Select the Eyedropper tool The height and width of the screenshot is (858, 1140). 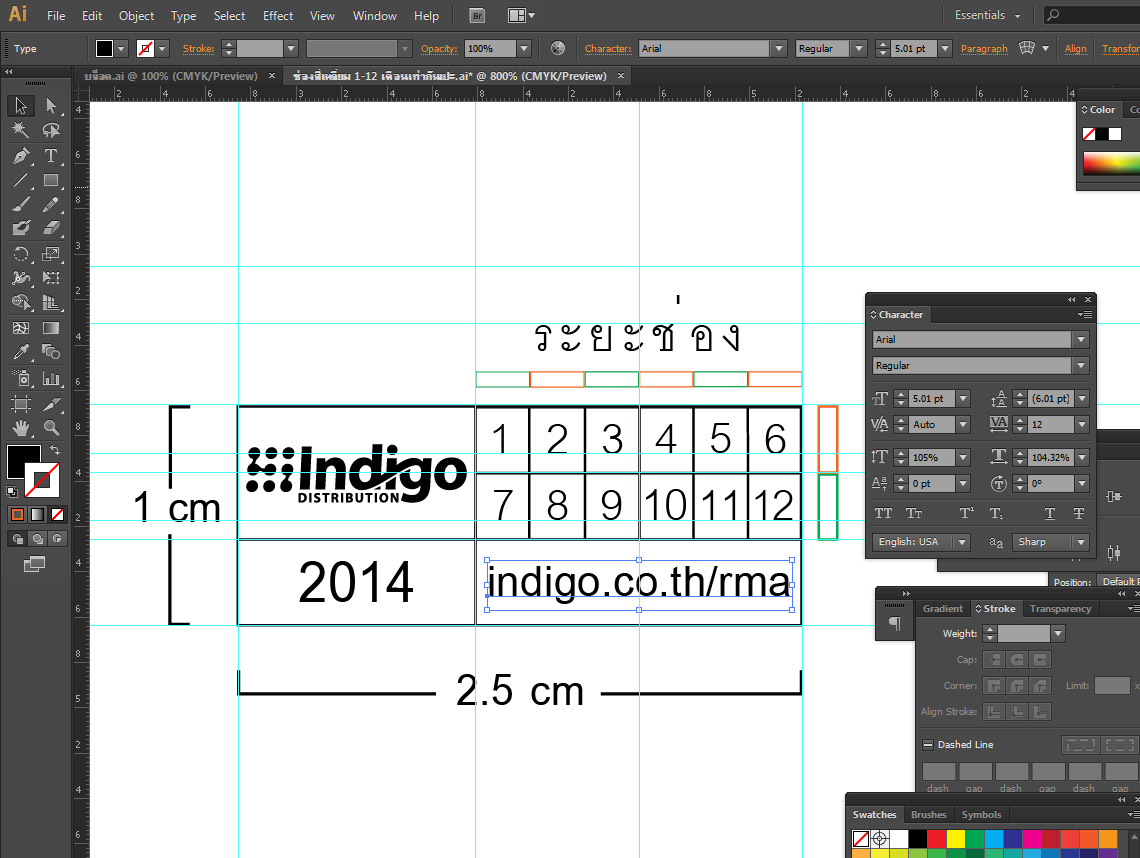pyautogui.click(x=20, y=353)
